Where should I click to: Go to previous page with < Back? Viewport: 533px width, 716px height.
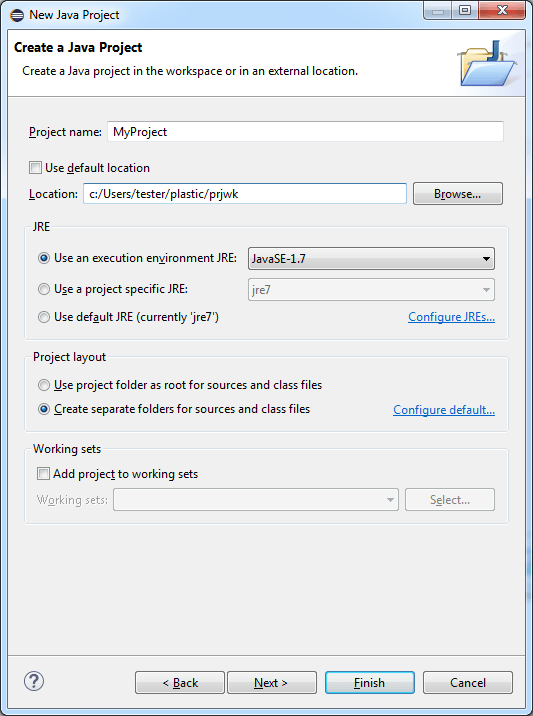click(x=180, y=683)
